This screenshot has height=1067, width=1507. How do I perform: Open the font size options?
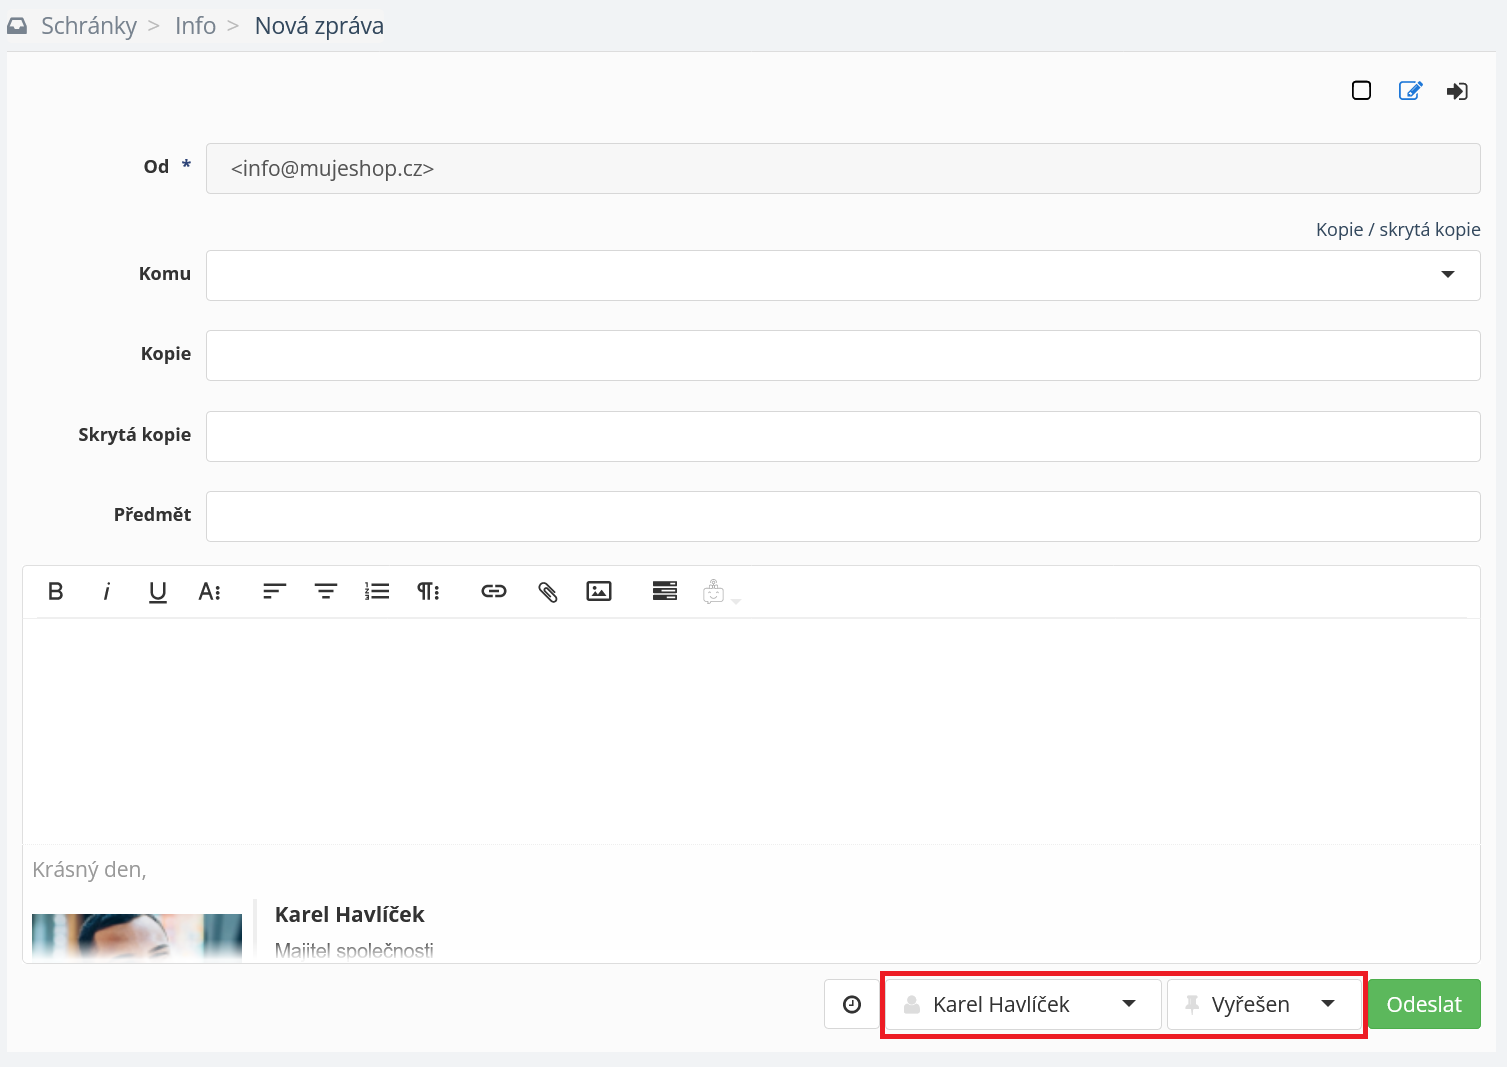coord(210,591)
